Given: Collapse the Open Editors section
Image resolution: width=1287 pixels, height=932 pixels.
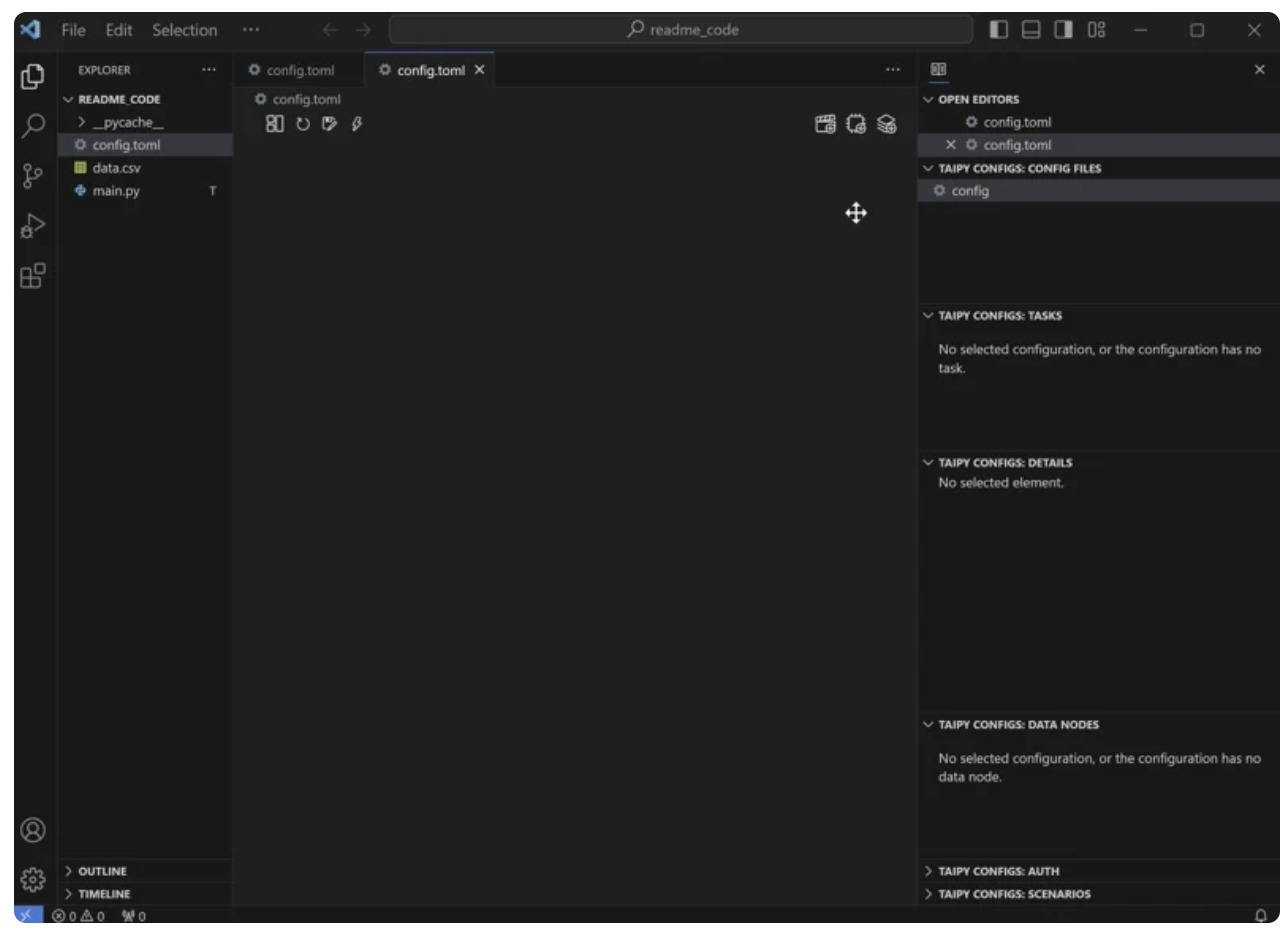Looking at the screenshot, I should tap(1097, 99).
